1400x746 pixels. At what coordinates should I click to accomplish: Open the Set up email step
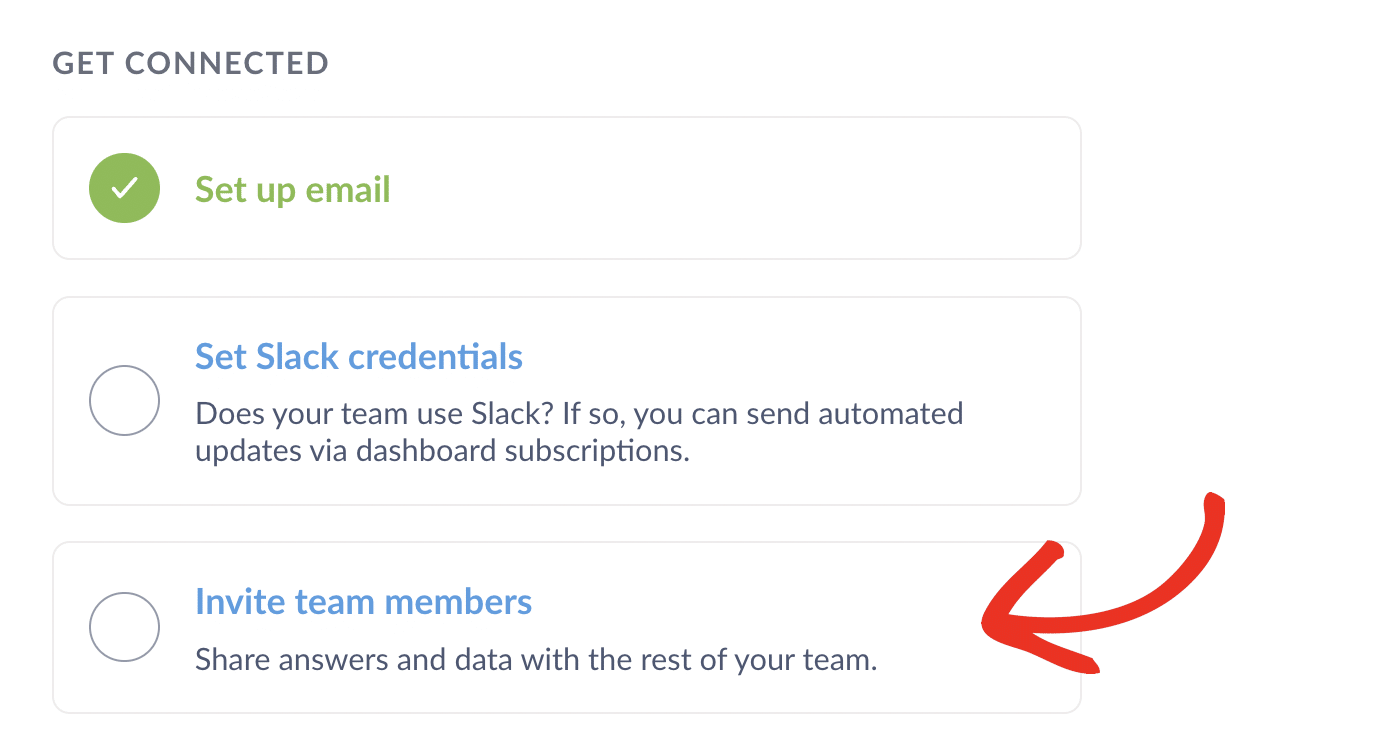pos(292,189)
